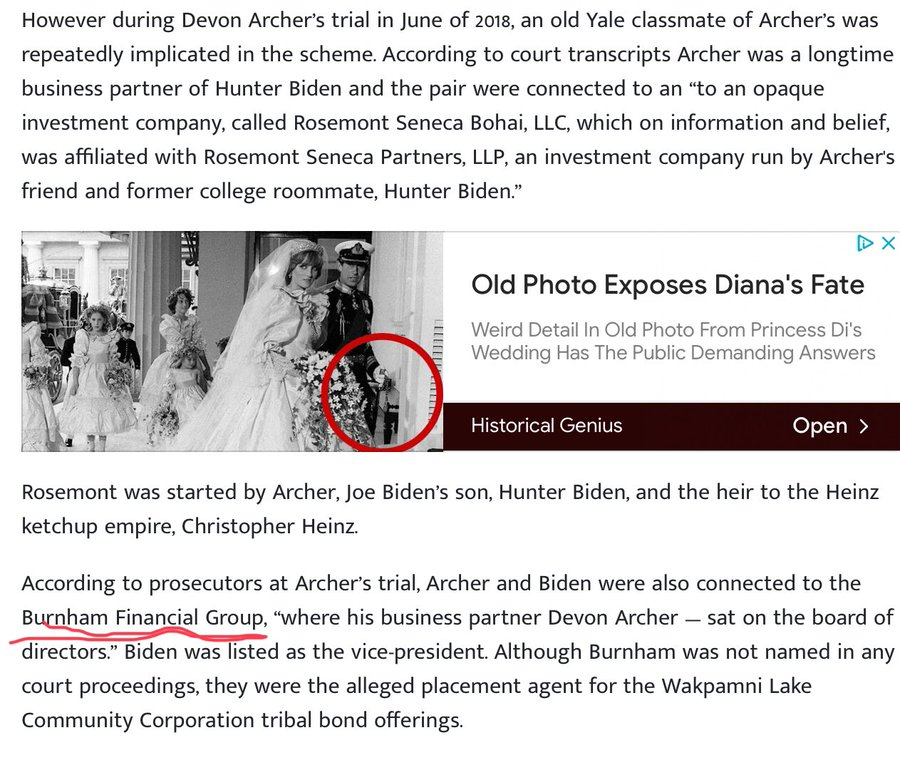Click the red circle in ad photo
The image size is (900, 765).
click(x=381, y=392)
